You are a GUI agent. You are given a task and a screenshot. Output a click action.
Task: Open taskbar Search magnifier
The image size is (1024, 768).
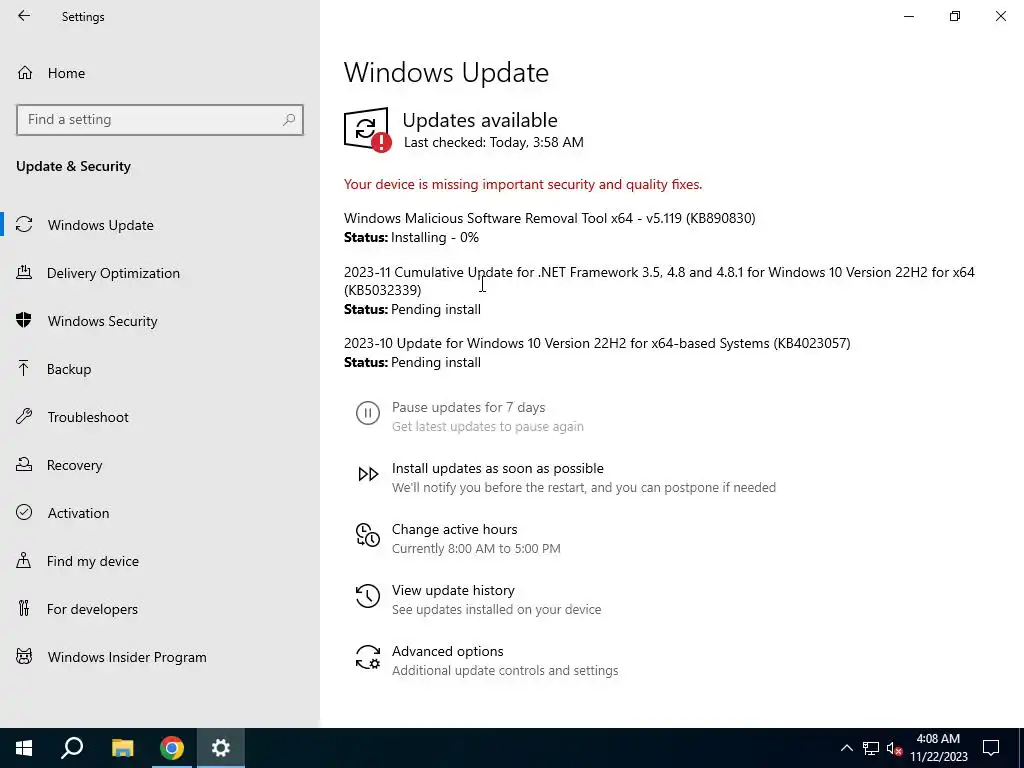[x=72, y=748]
